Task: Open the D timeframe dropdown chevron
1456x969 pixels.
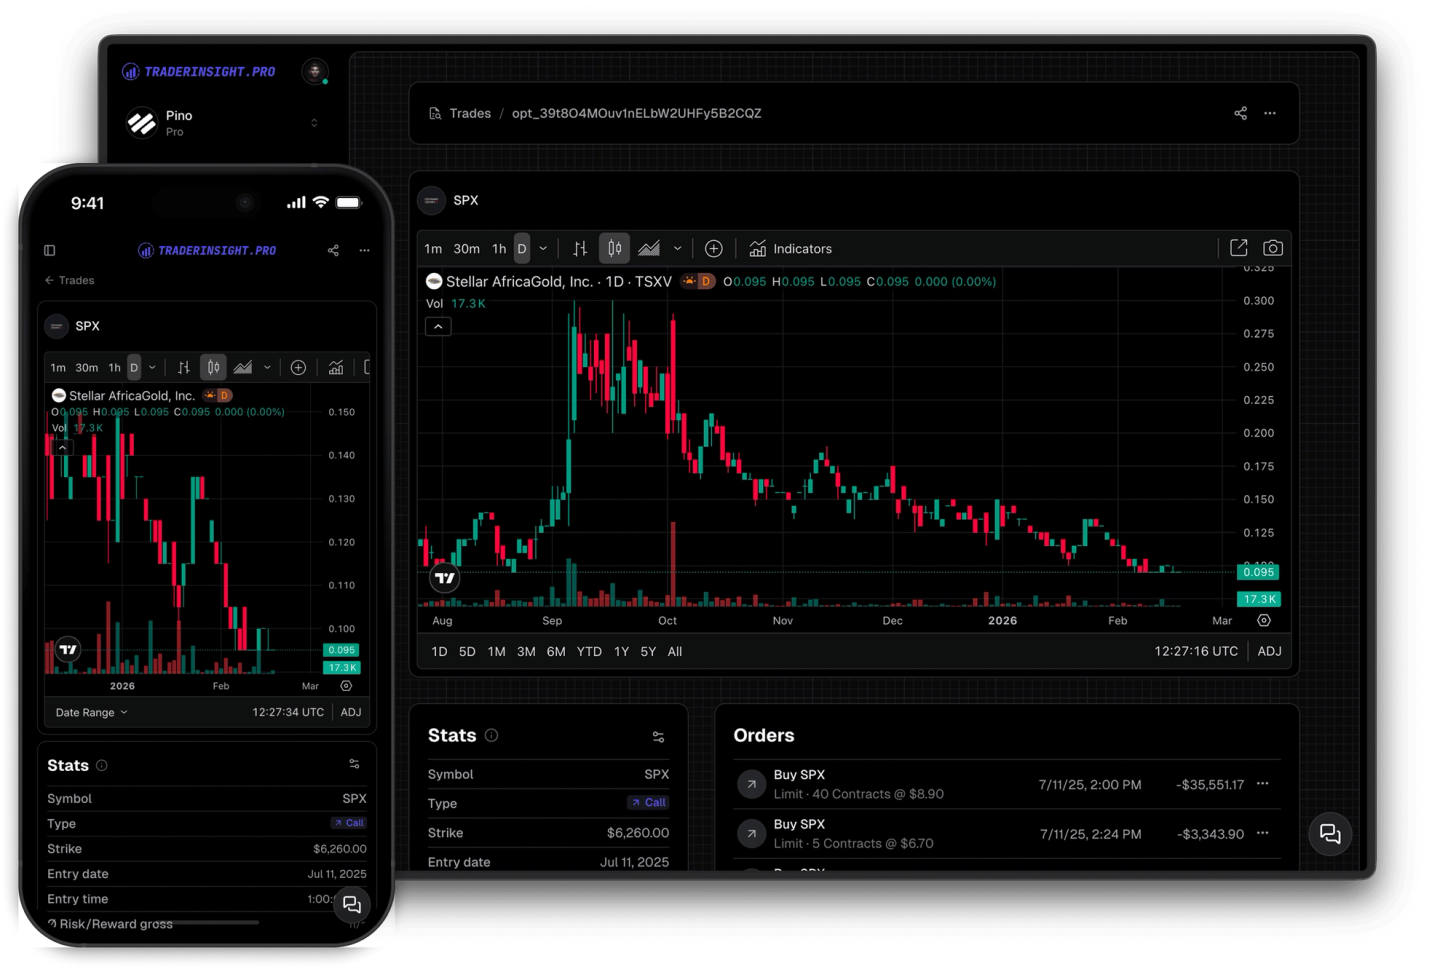Action: click(543, 248)
